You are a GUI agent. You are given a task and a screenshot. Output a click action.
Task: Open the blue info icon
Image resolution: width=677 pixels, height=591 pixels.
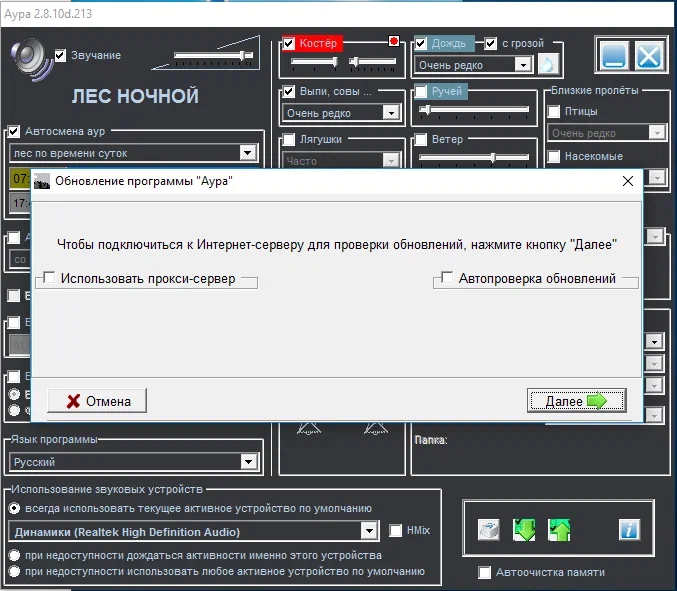[629, 530]
